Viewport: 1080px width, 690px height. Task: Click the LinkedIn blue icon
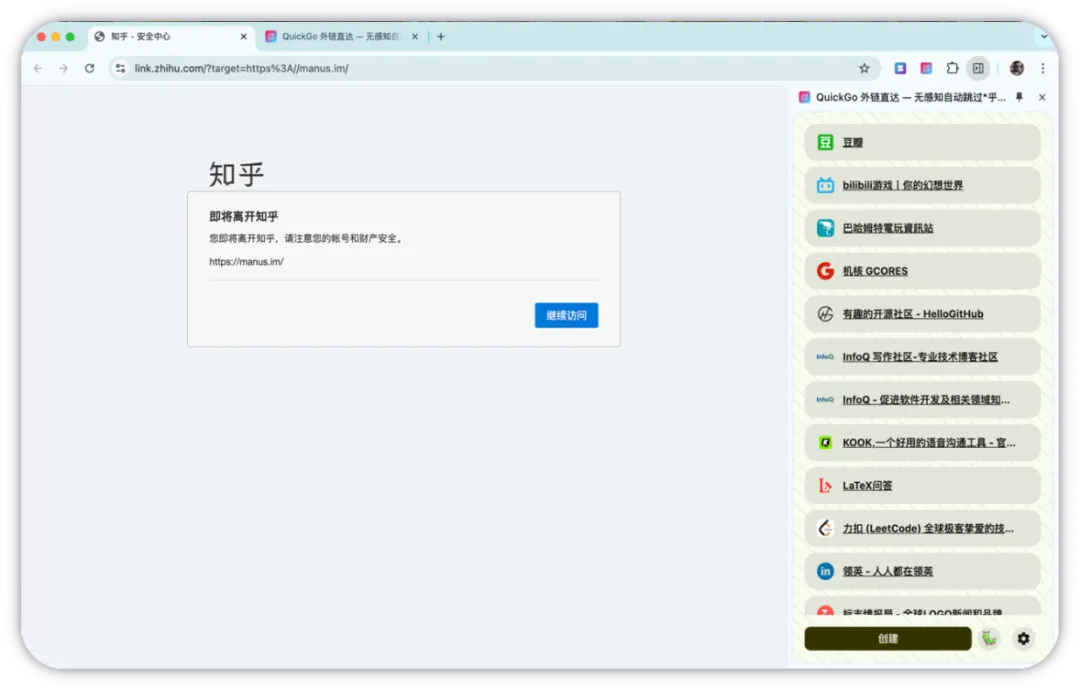tap(825, 572)
